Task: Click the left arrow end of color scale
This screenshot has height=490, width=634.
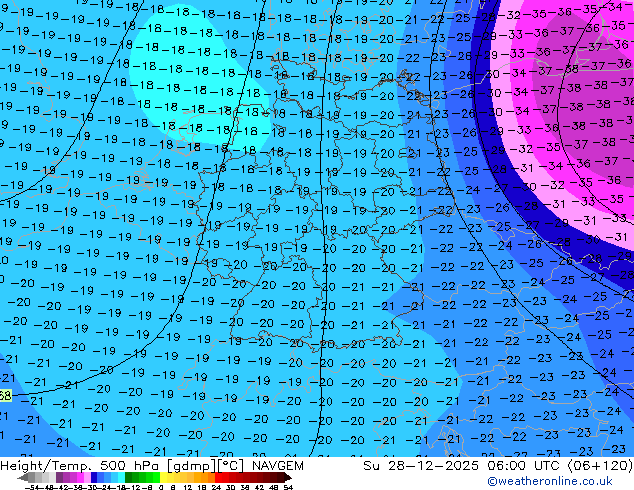Action: tap(23, 477)
